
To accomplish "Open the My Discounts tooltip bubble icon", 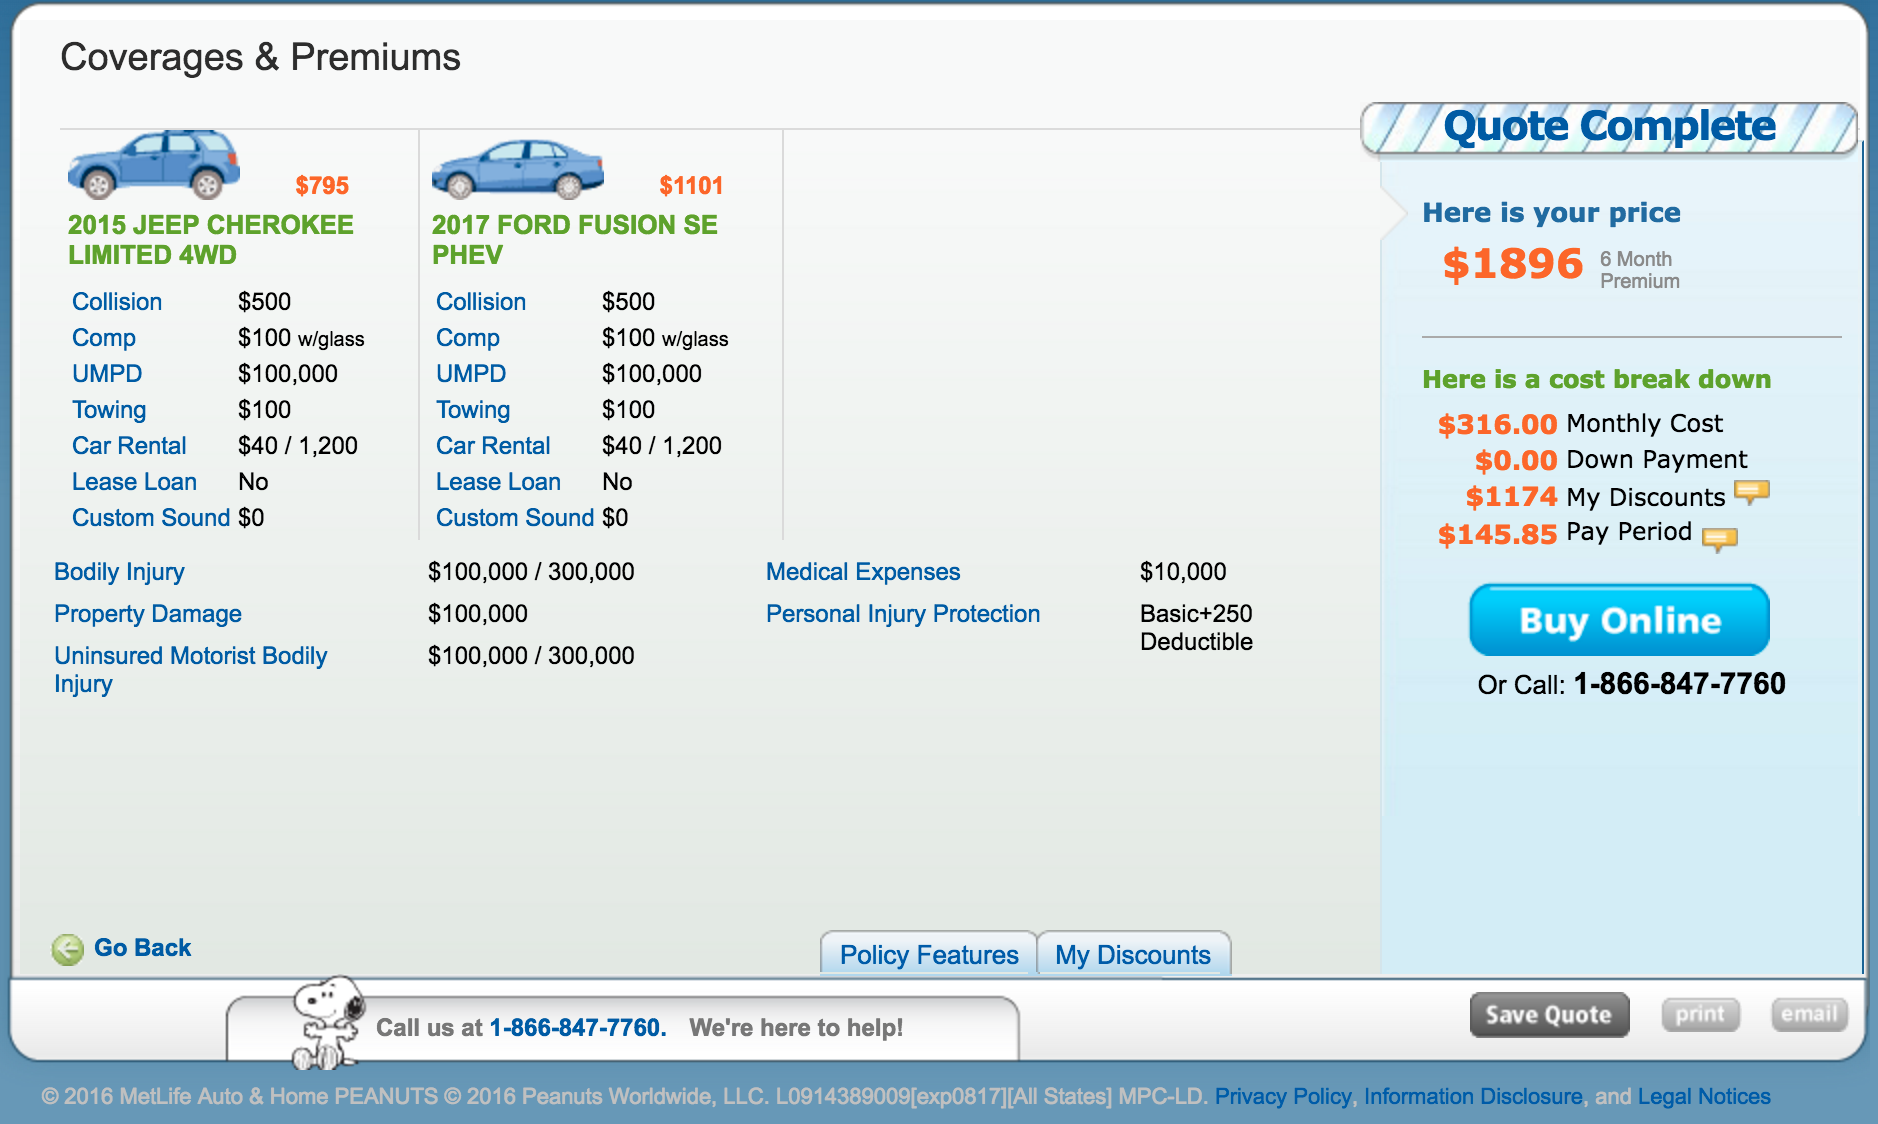I will [x=1751, y=493].
